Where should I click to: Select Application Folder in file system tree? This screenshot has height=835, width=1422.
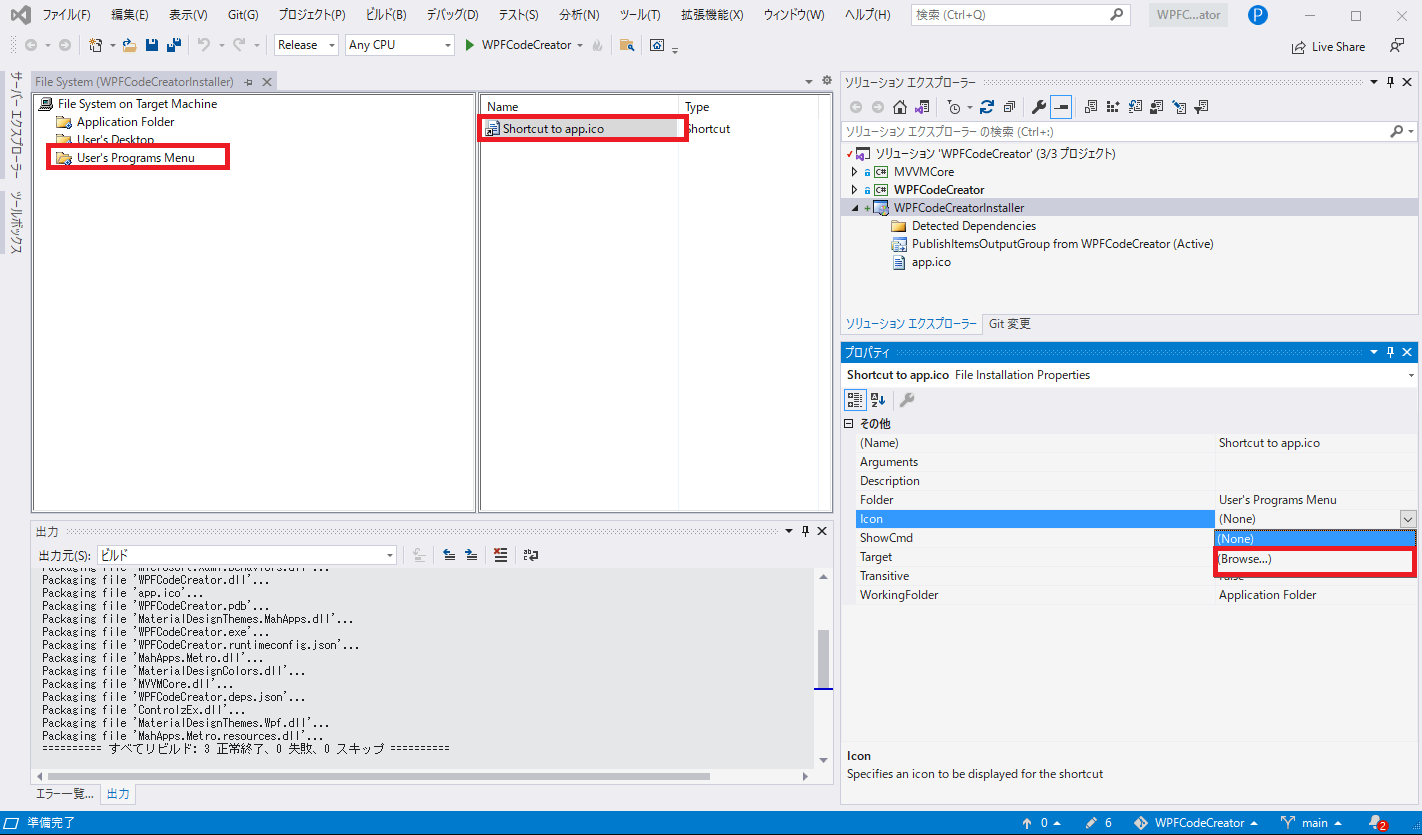click(x=125, y=122)
